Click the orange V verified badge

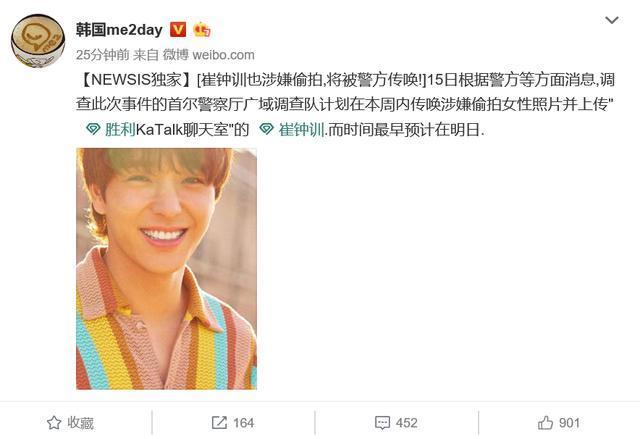(178, 29)
